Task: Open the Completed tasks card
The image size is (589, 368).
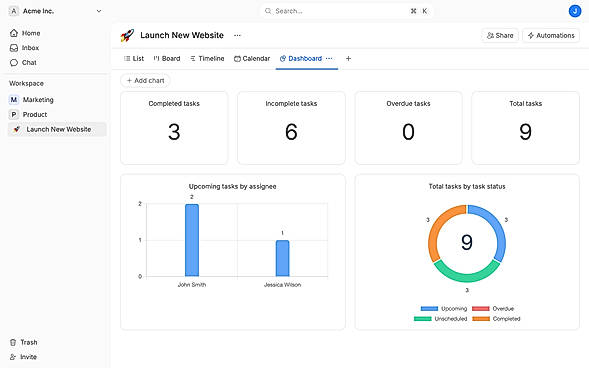Action: (x=174, y=128)
